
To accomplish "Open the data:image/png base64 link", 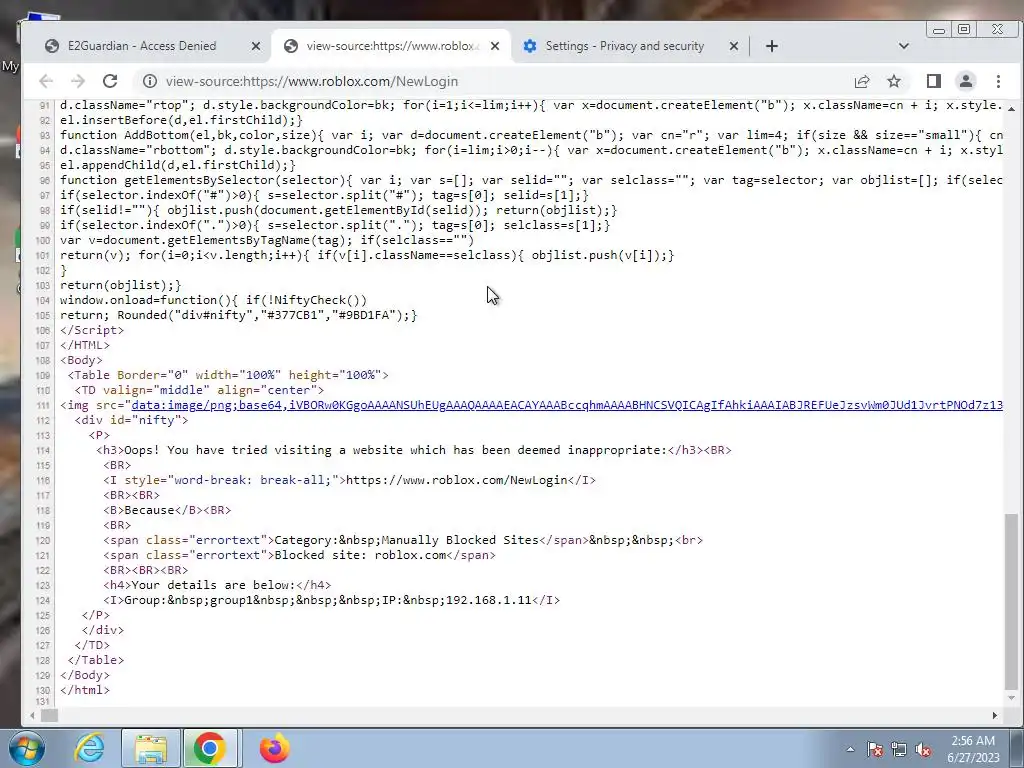I will pos(567,405).
